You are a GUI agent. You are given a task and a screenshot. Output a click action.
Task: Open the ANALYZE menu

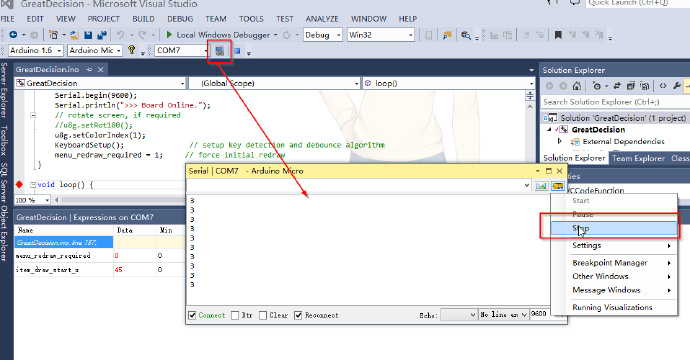(x=322, y=19)
